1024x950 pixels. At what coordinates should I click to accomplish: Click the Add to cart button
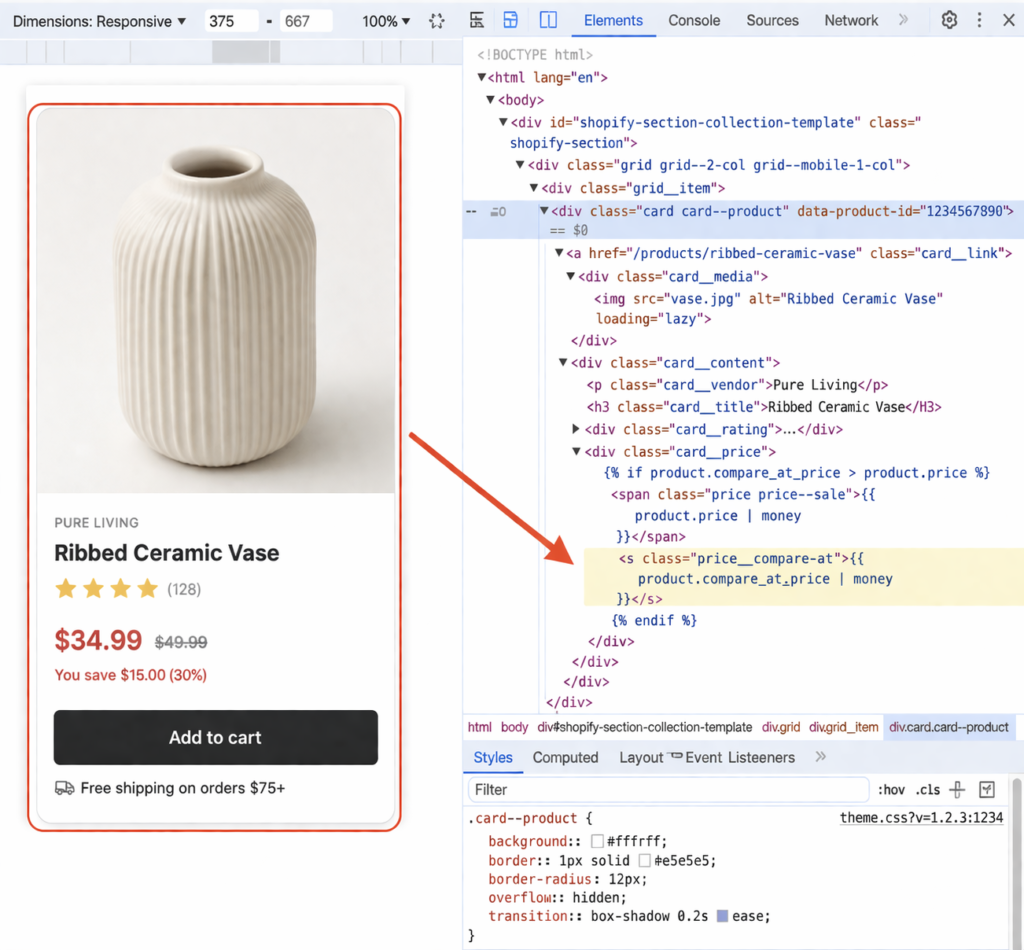coord(215,737)
